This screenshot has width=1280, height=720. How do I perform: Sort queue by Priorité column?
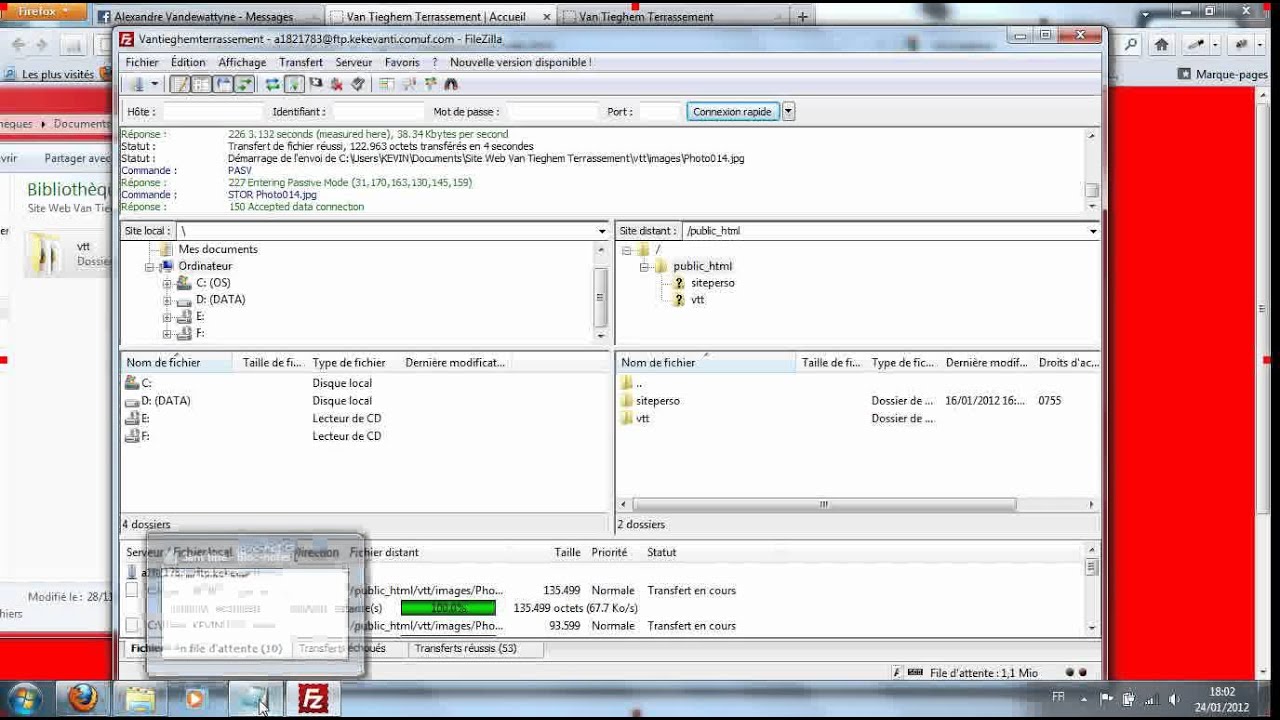tap(609, 552)
